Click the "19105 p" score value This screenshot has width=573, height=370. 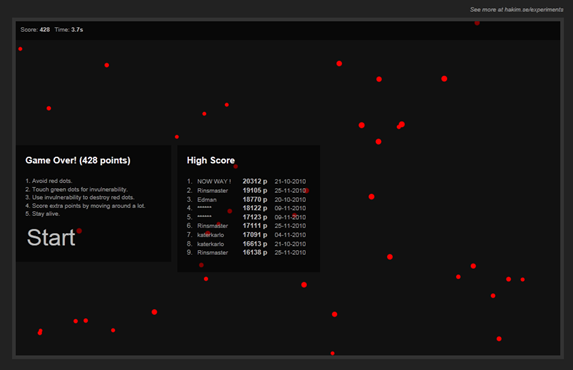255,190
